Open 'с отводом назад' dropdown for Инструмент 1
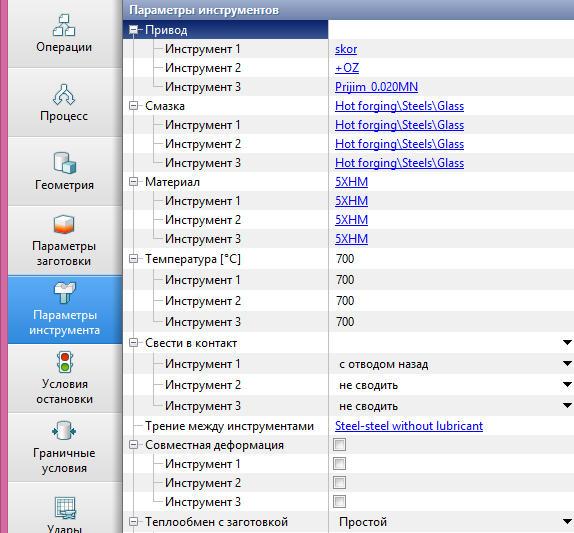 [567, 364]
